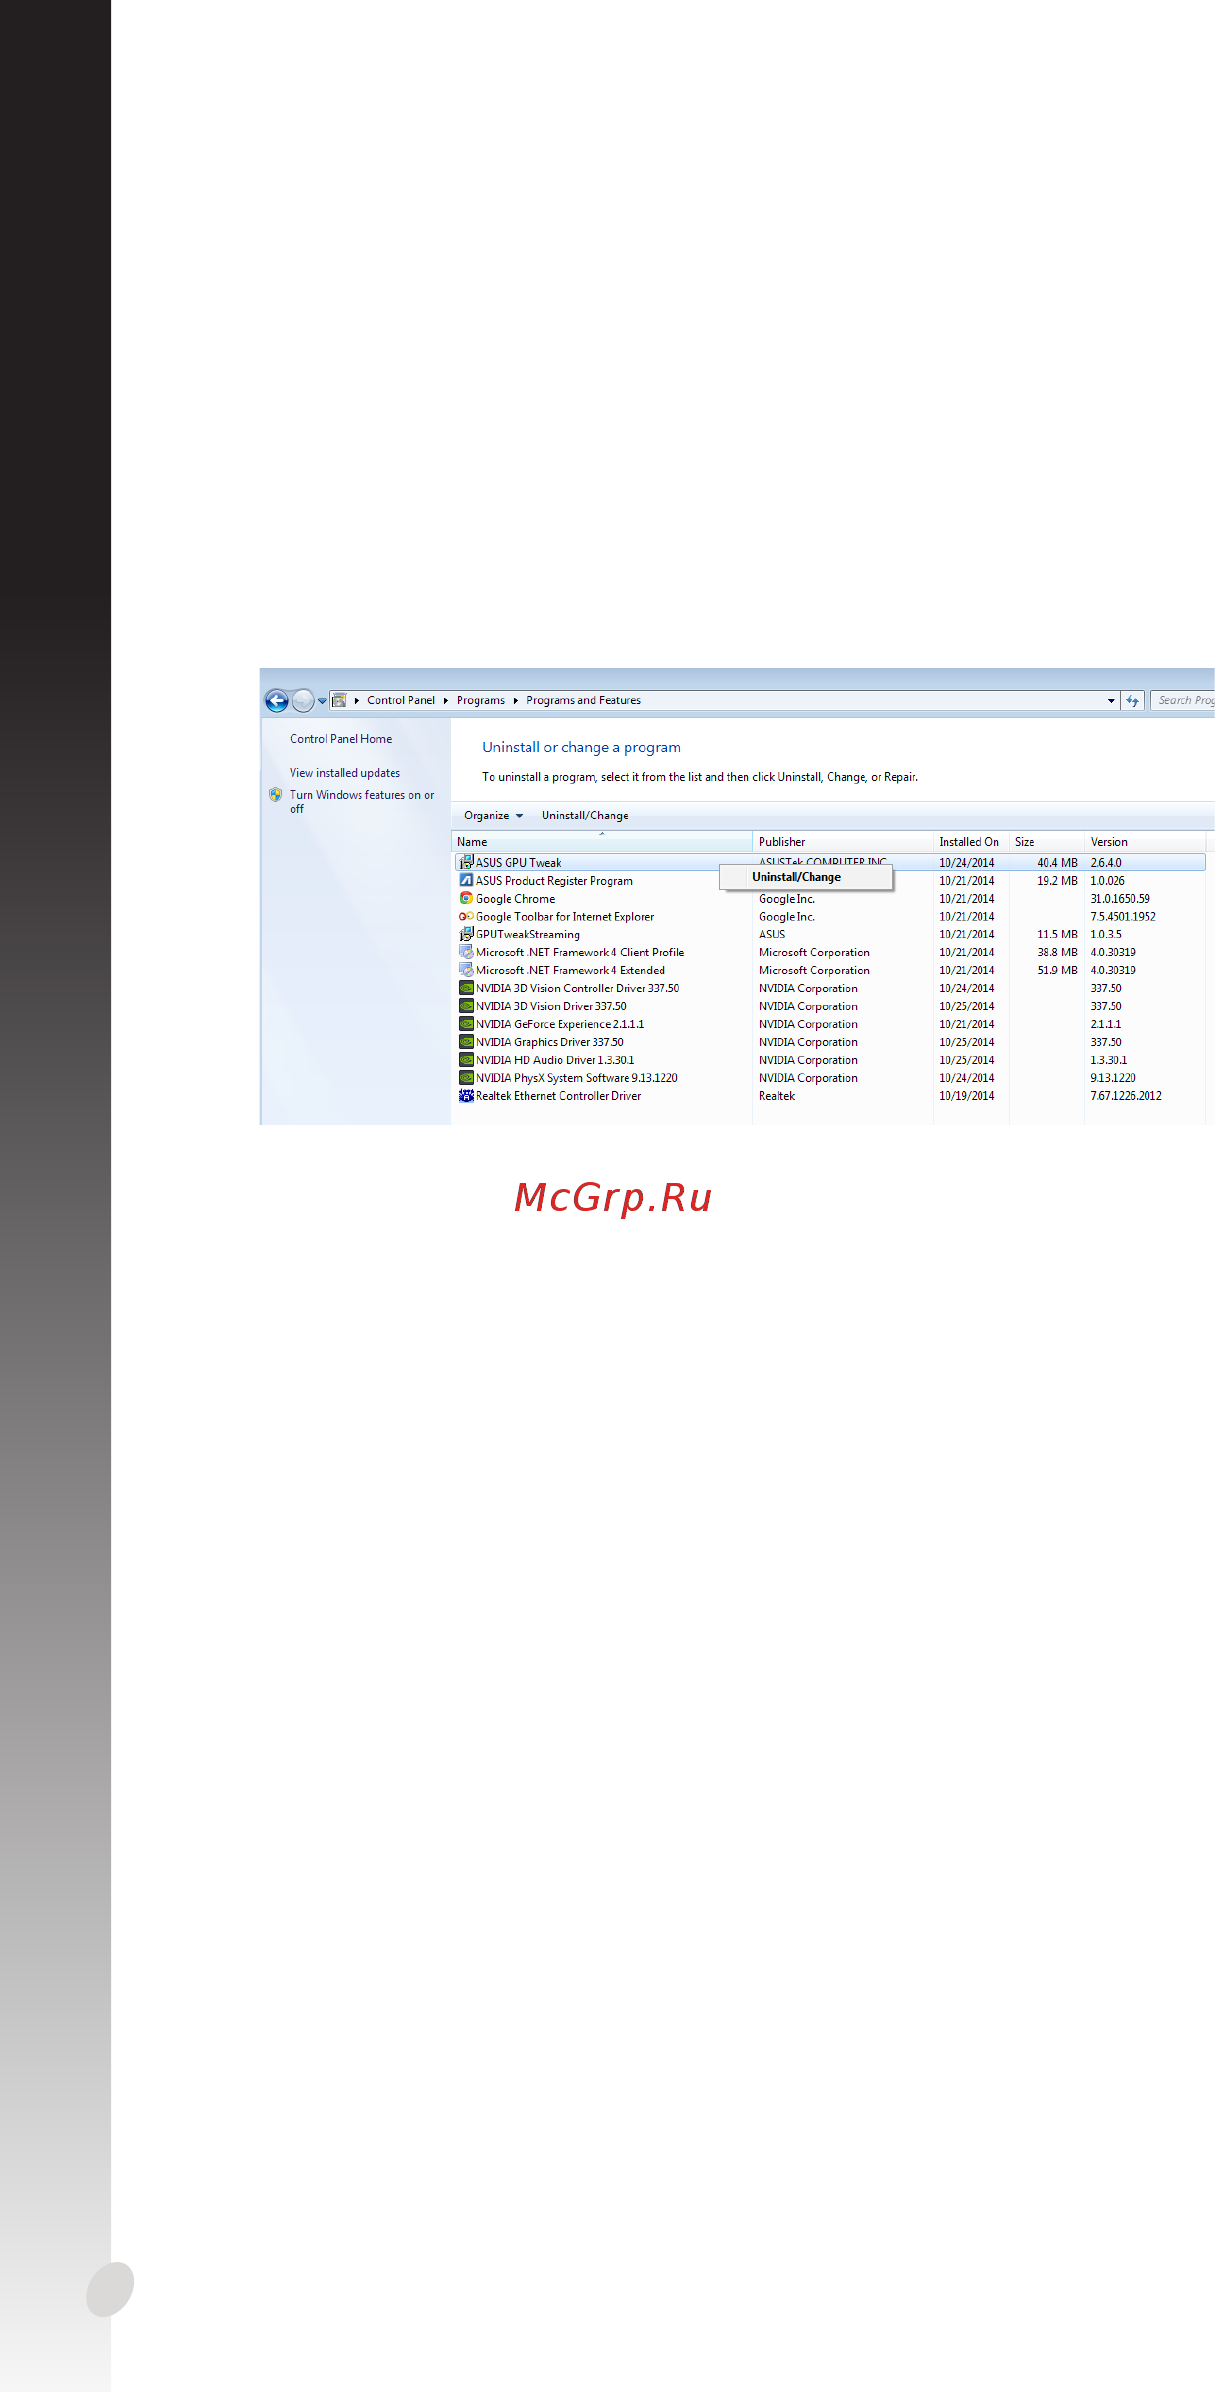Click the ASUS GPU Tweak icon
Image resolution: width=1215 pixels, height=2392 pixels.
(x=466, y=862)
